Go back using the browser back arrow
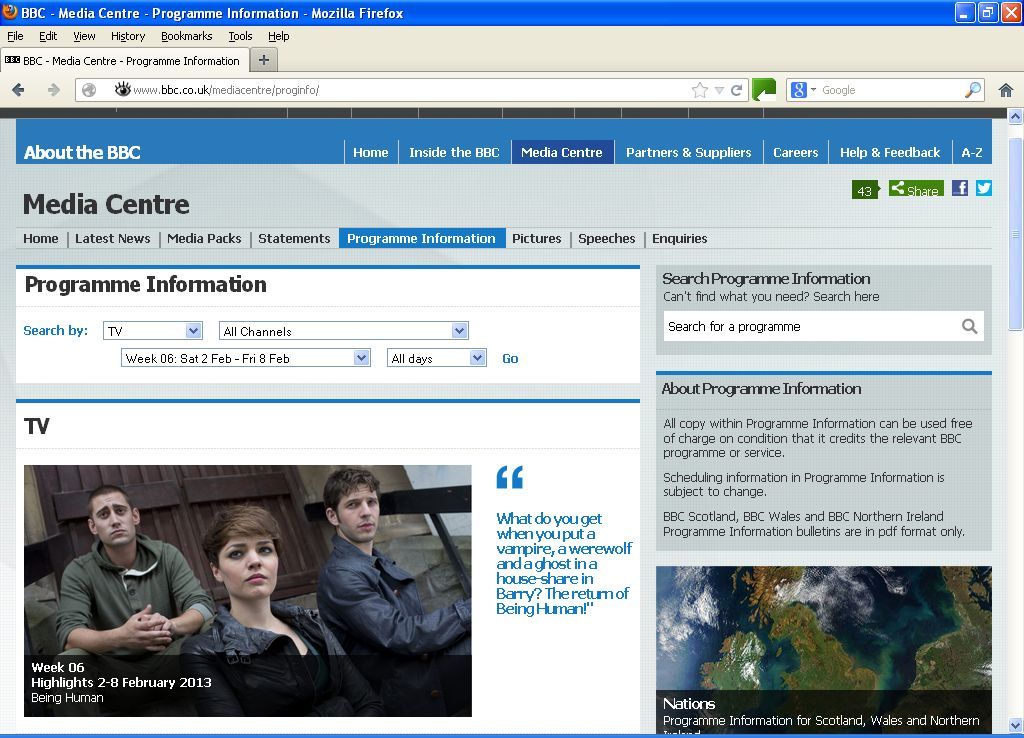 point(19,90)
